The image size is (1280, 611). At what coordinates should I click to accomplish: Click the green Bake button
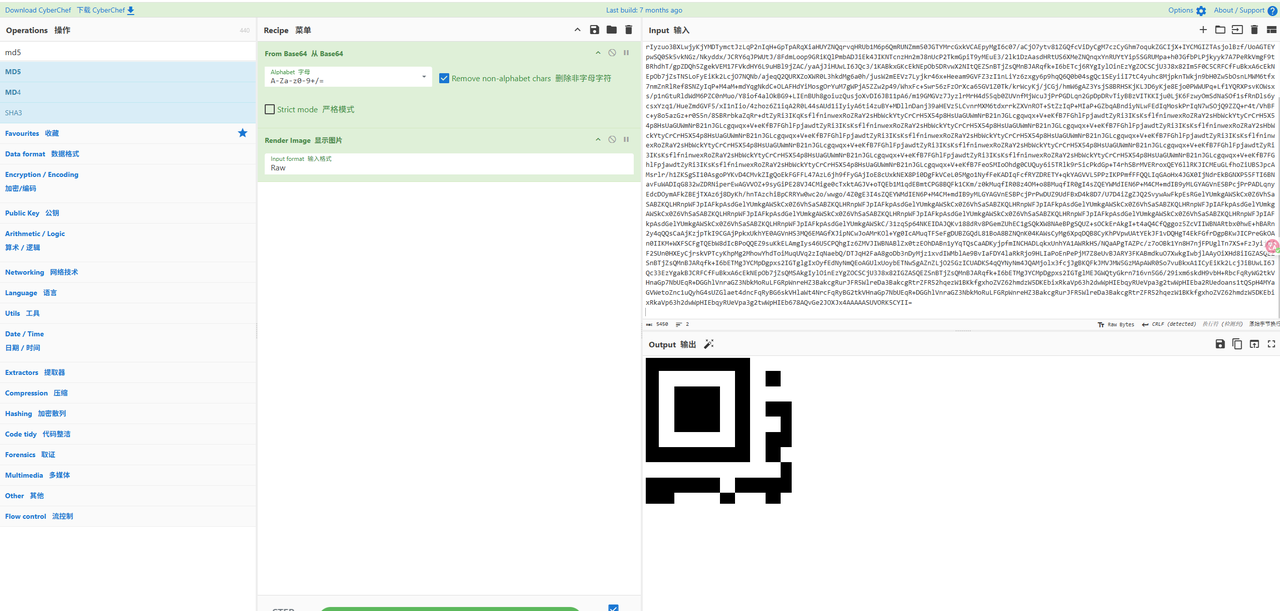pos(448,608)
